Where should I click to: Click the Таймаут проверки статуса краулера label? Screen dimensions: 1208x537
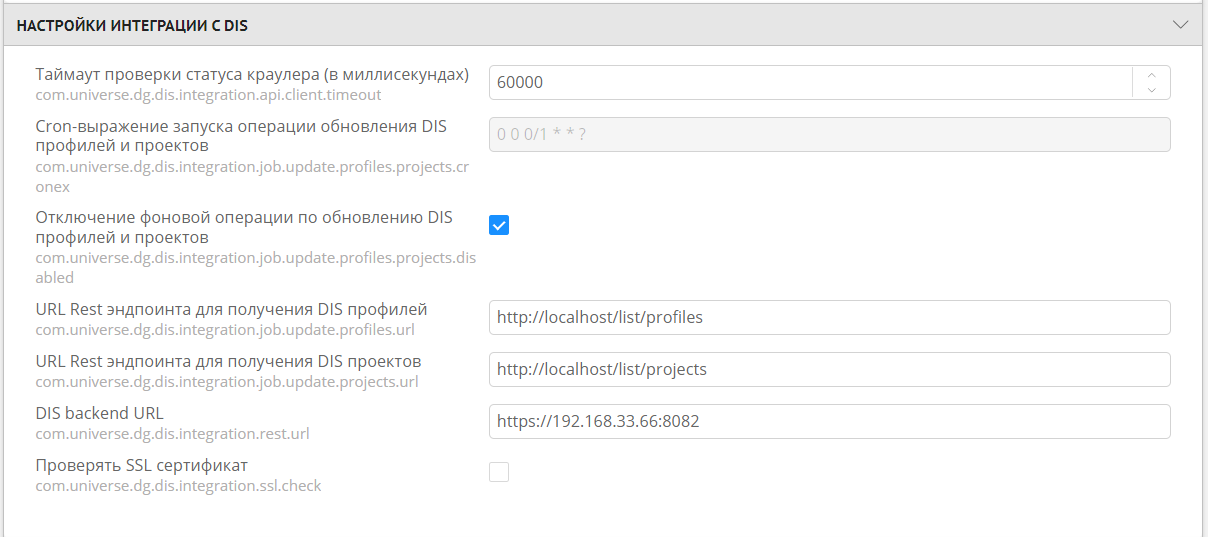[252, 75]
